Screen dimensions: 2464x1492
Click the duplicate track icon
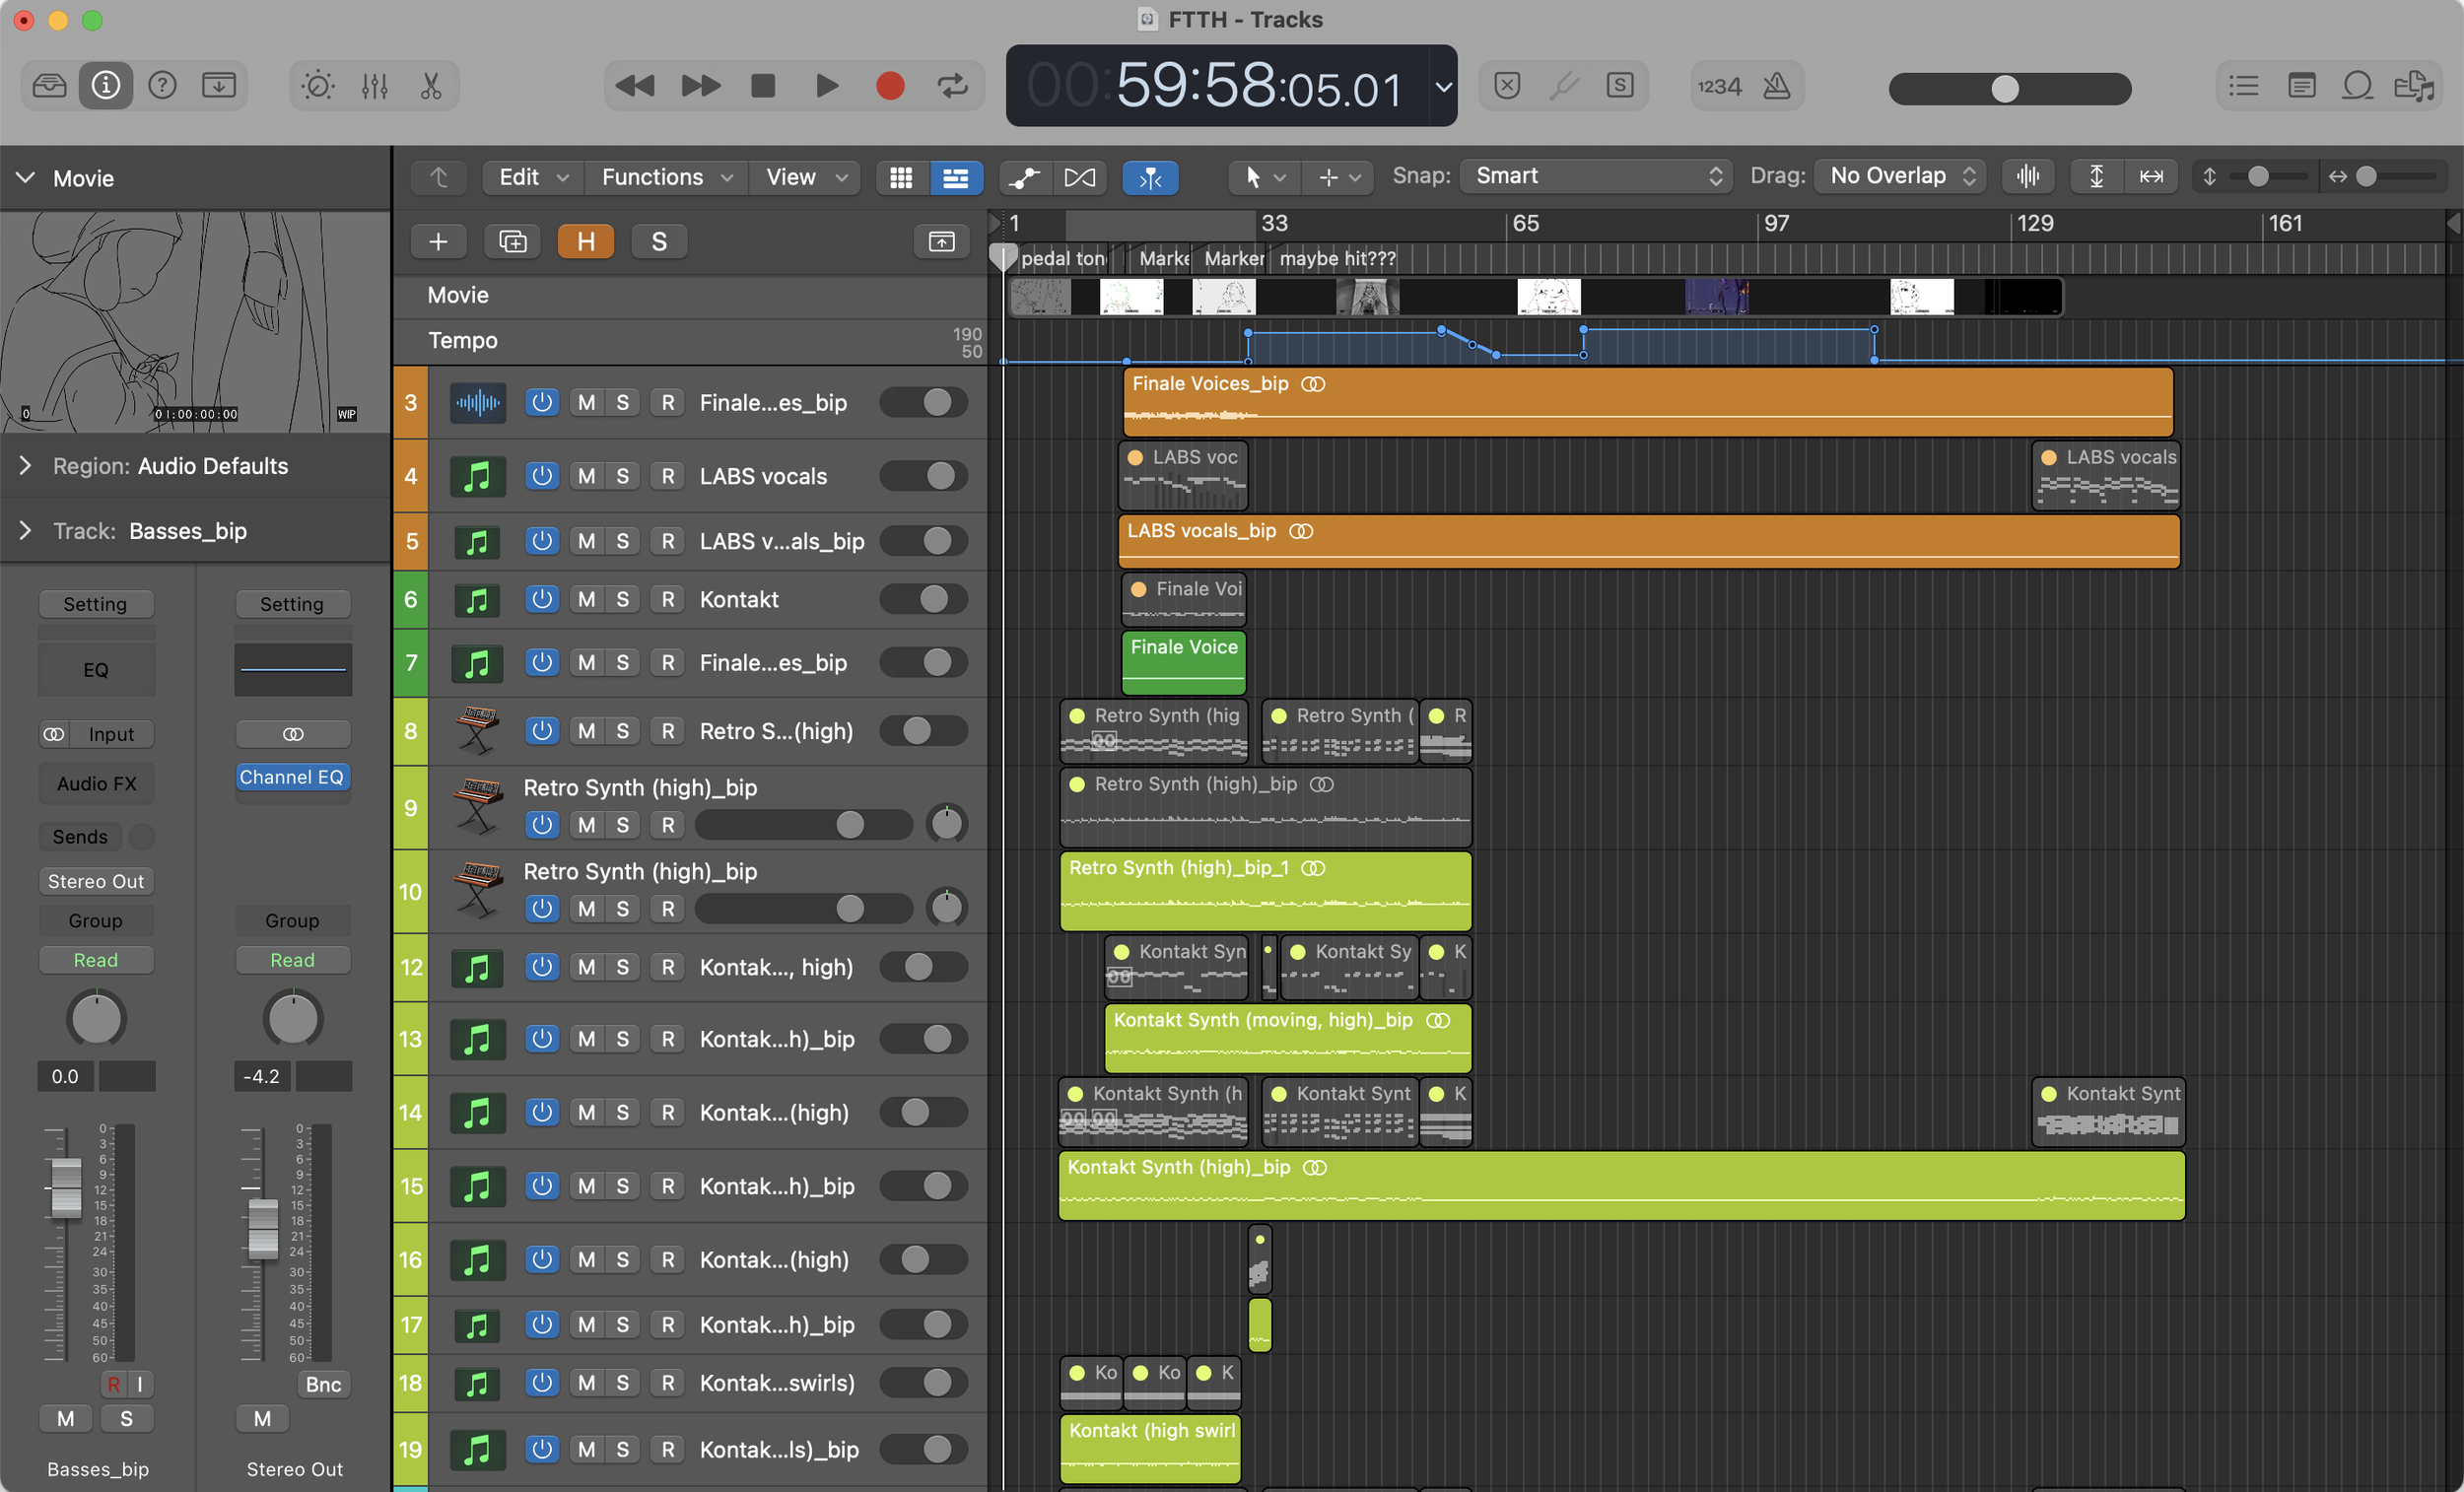pyautogui.click(x=512, y=241)
